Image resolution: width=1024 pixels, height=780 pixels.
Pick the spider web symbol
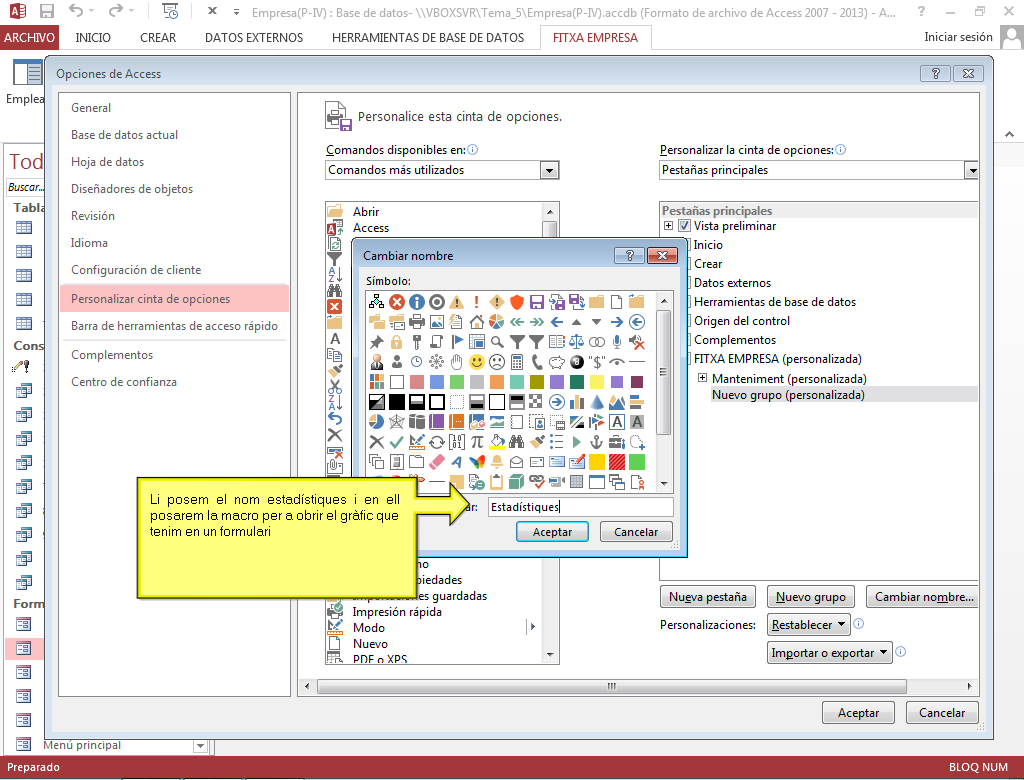click(x=396, y=422)
